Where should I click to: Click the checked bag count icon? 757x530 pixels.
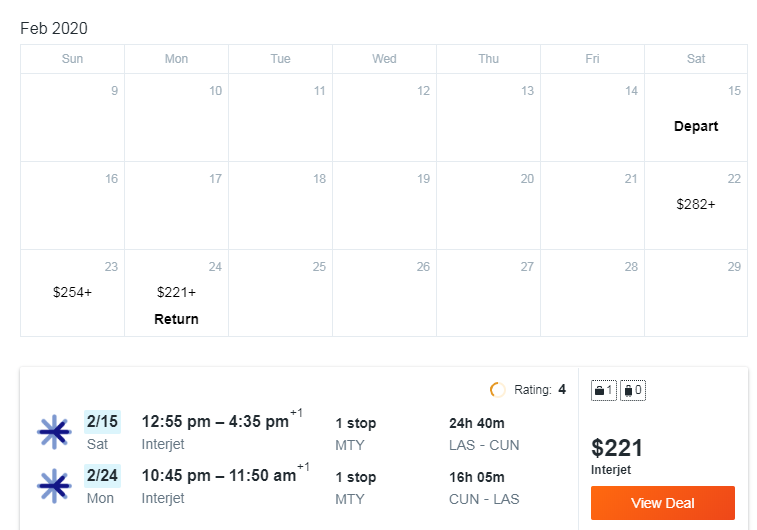coord(633,390)
